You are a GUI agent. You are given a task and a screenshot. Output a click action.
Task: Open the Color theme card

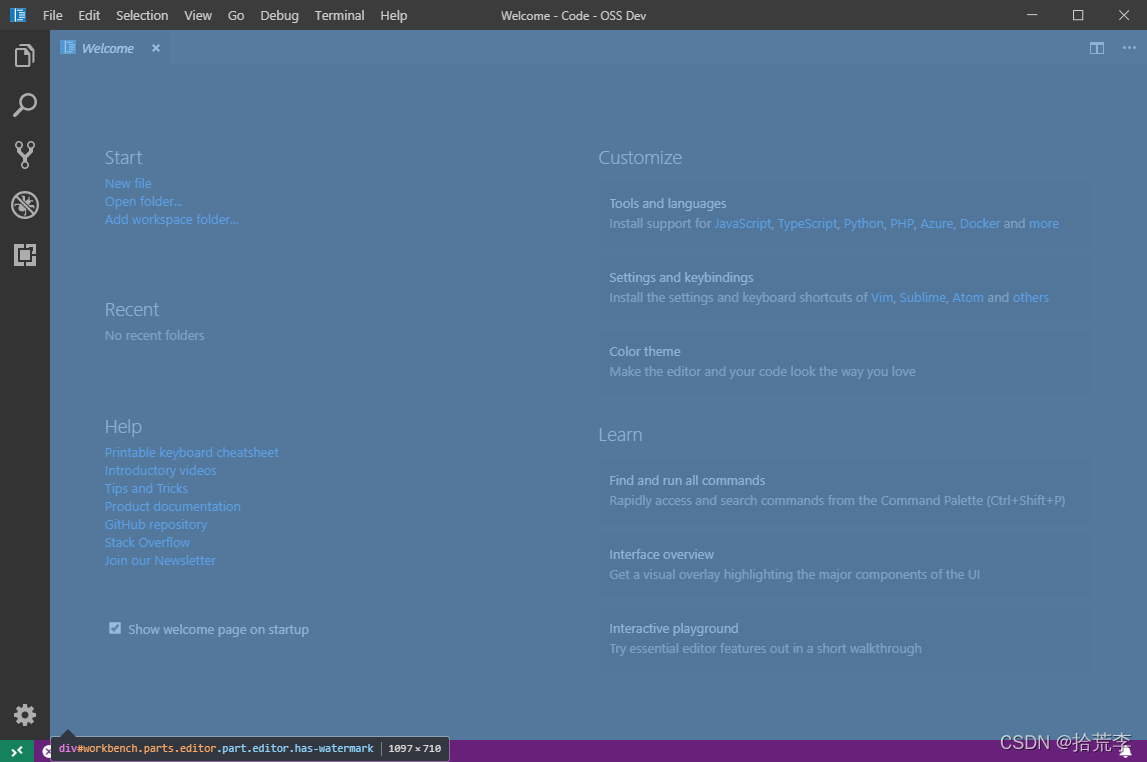846,362
